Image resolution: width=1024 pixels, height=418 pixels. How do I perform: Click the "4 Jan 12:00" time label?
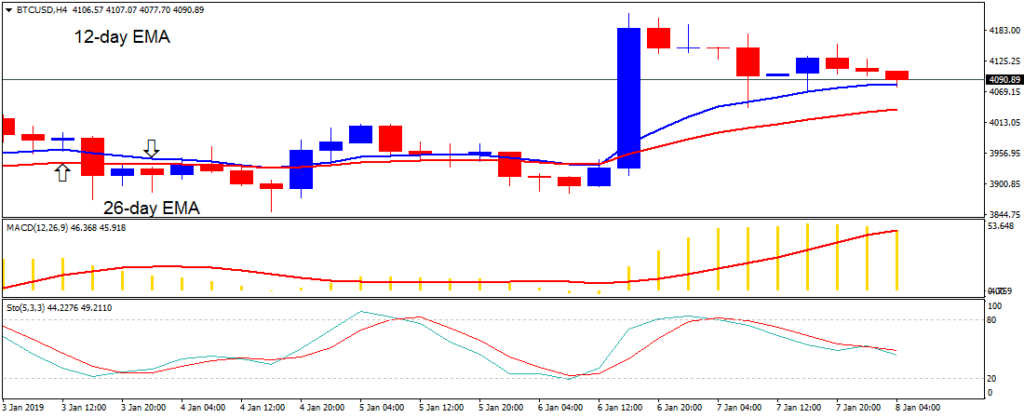[264, 408]
